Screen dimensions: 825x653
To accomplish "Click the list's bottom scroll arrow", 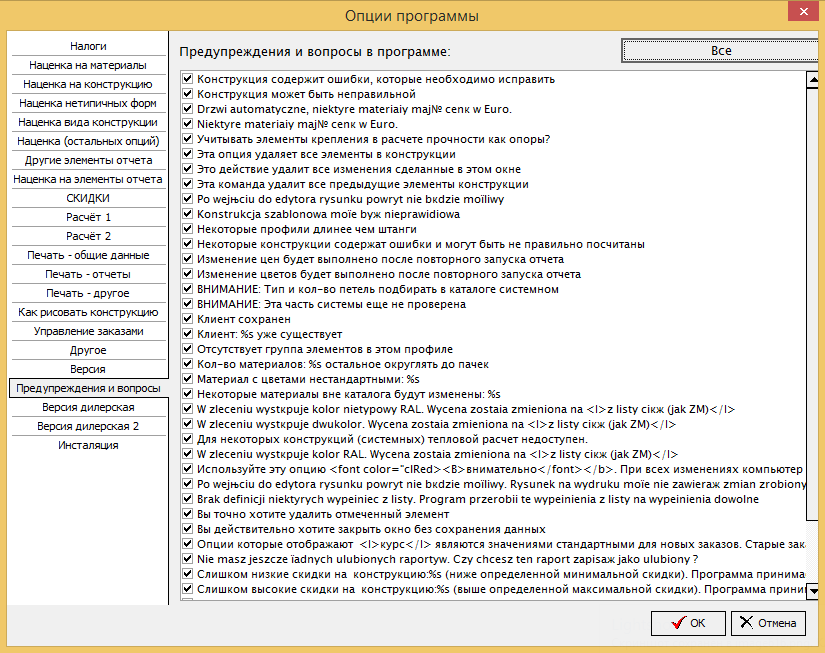I will click(x=813, y=590).
